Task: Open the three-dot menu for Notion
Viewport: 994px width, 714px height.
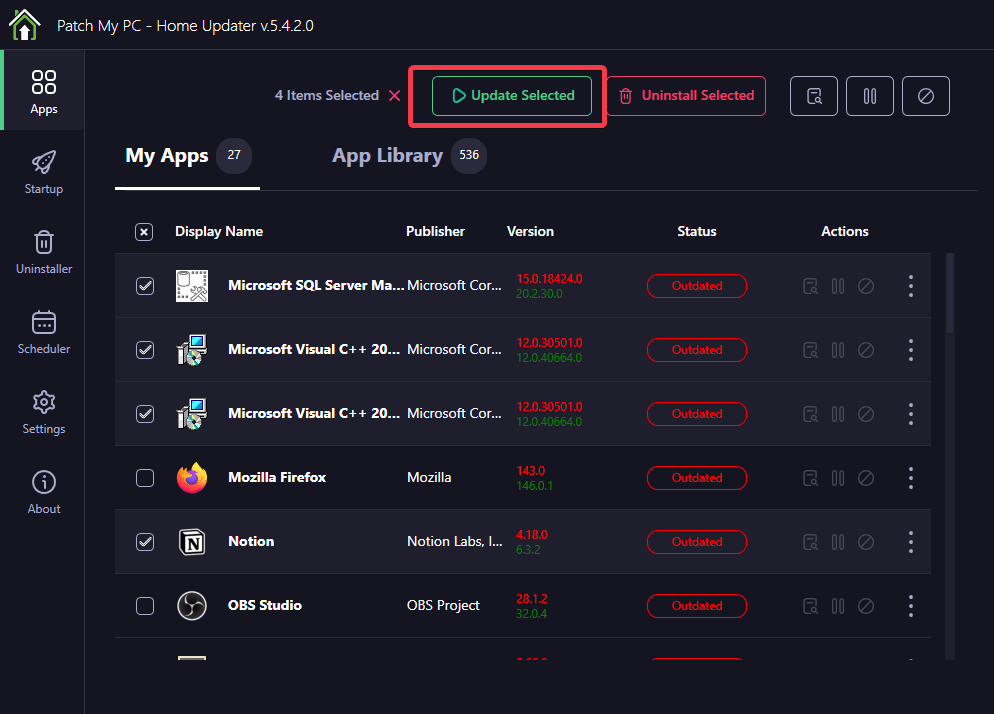Action: pos(911,541)
